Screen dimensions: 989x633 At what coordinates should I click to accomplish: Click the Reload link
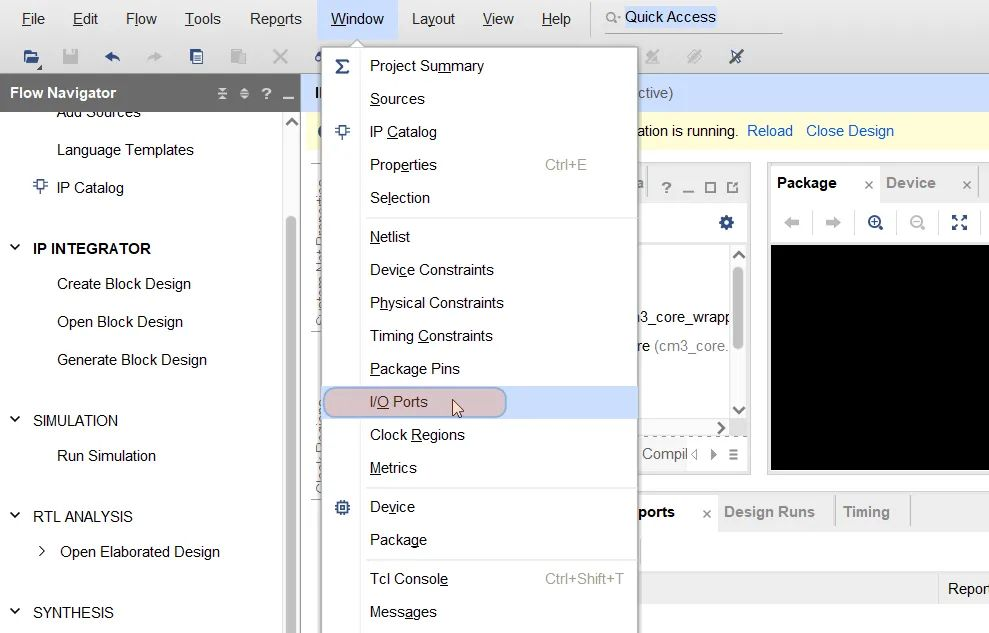click(770, 131)
